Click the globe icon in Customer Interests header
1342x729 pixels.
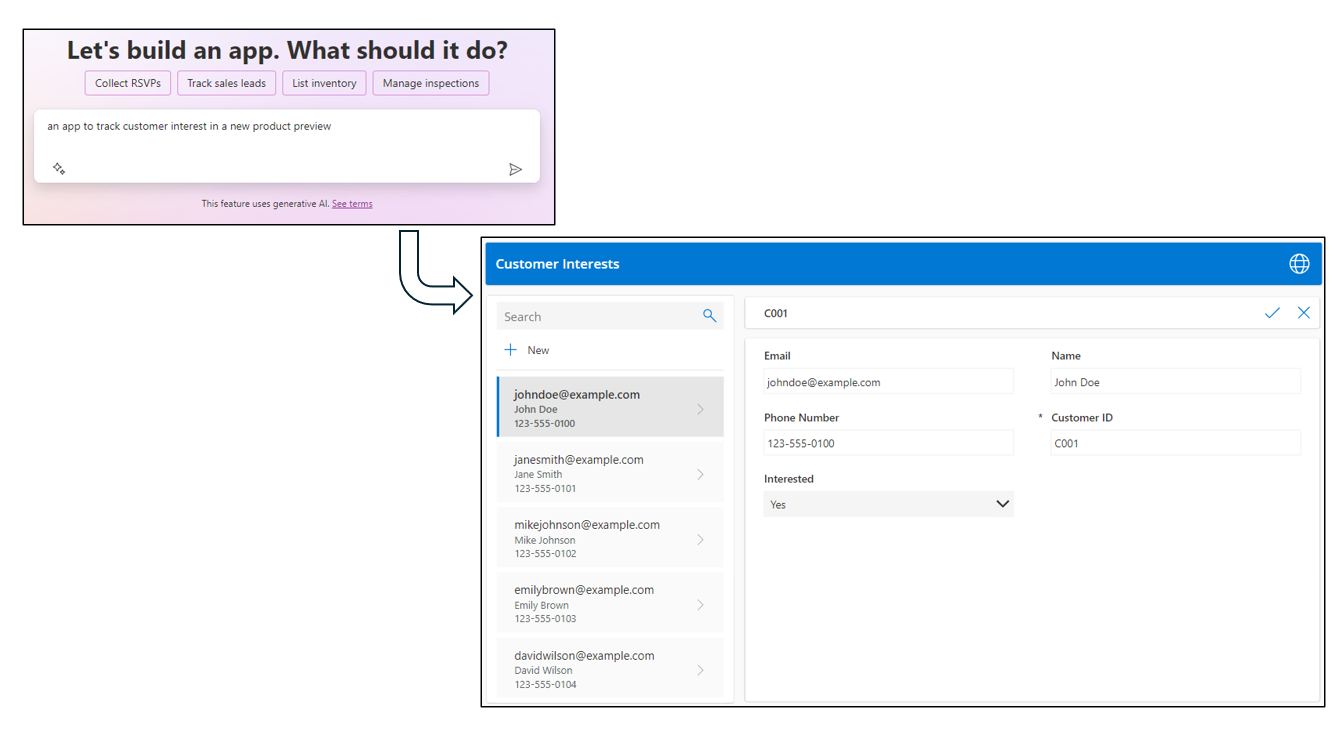[1299, 264]
